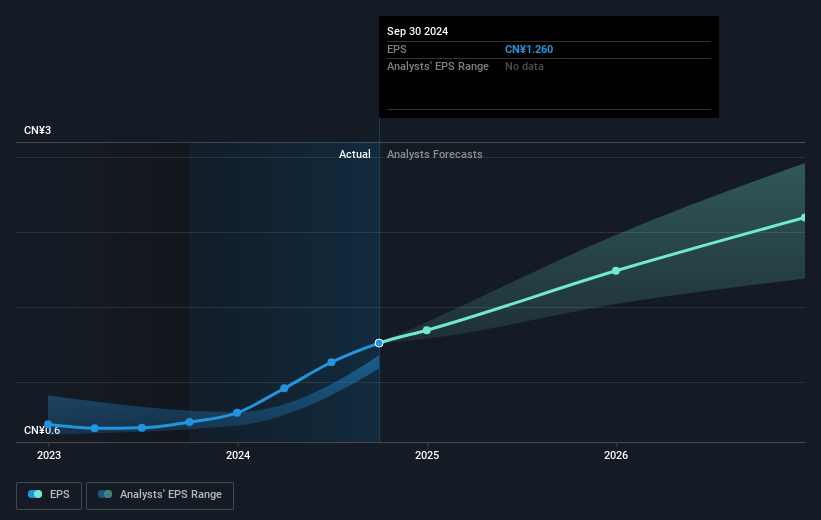Select the mid-2024 actual EPS point
The height and width of the screenshot is (520, 821).
[331, 362]
